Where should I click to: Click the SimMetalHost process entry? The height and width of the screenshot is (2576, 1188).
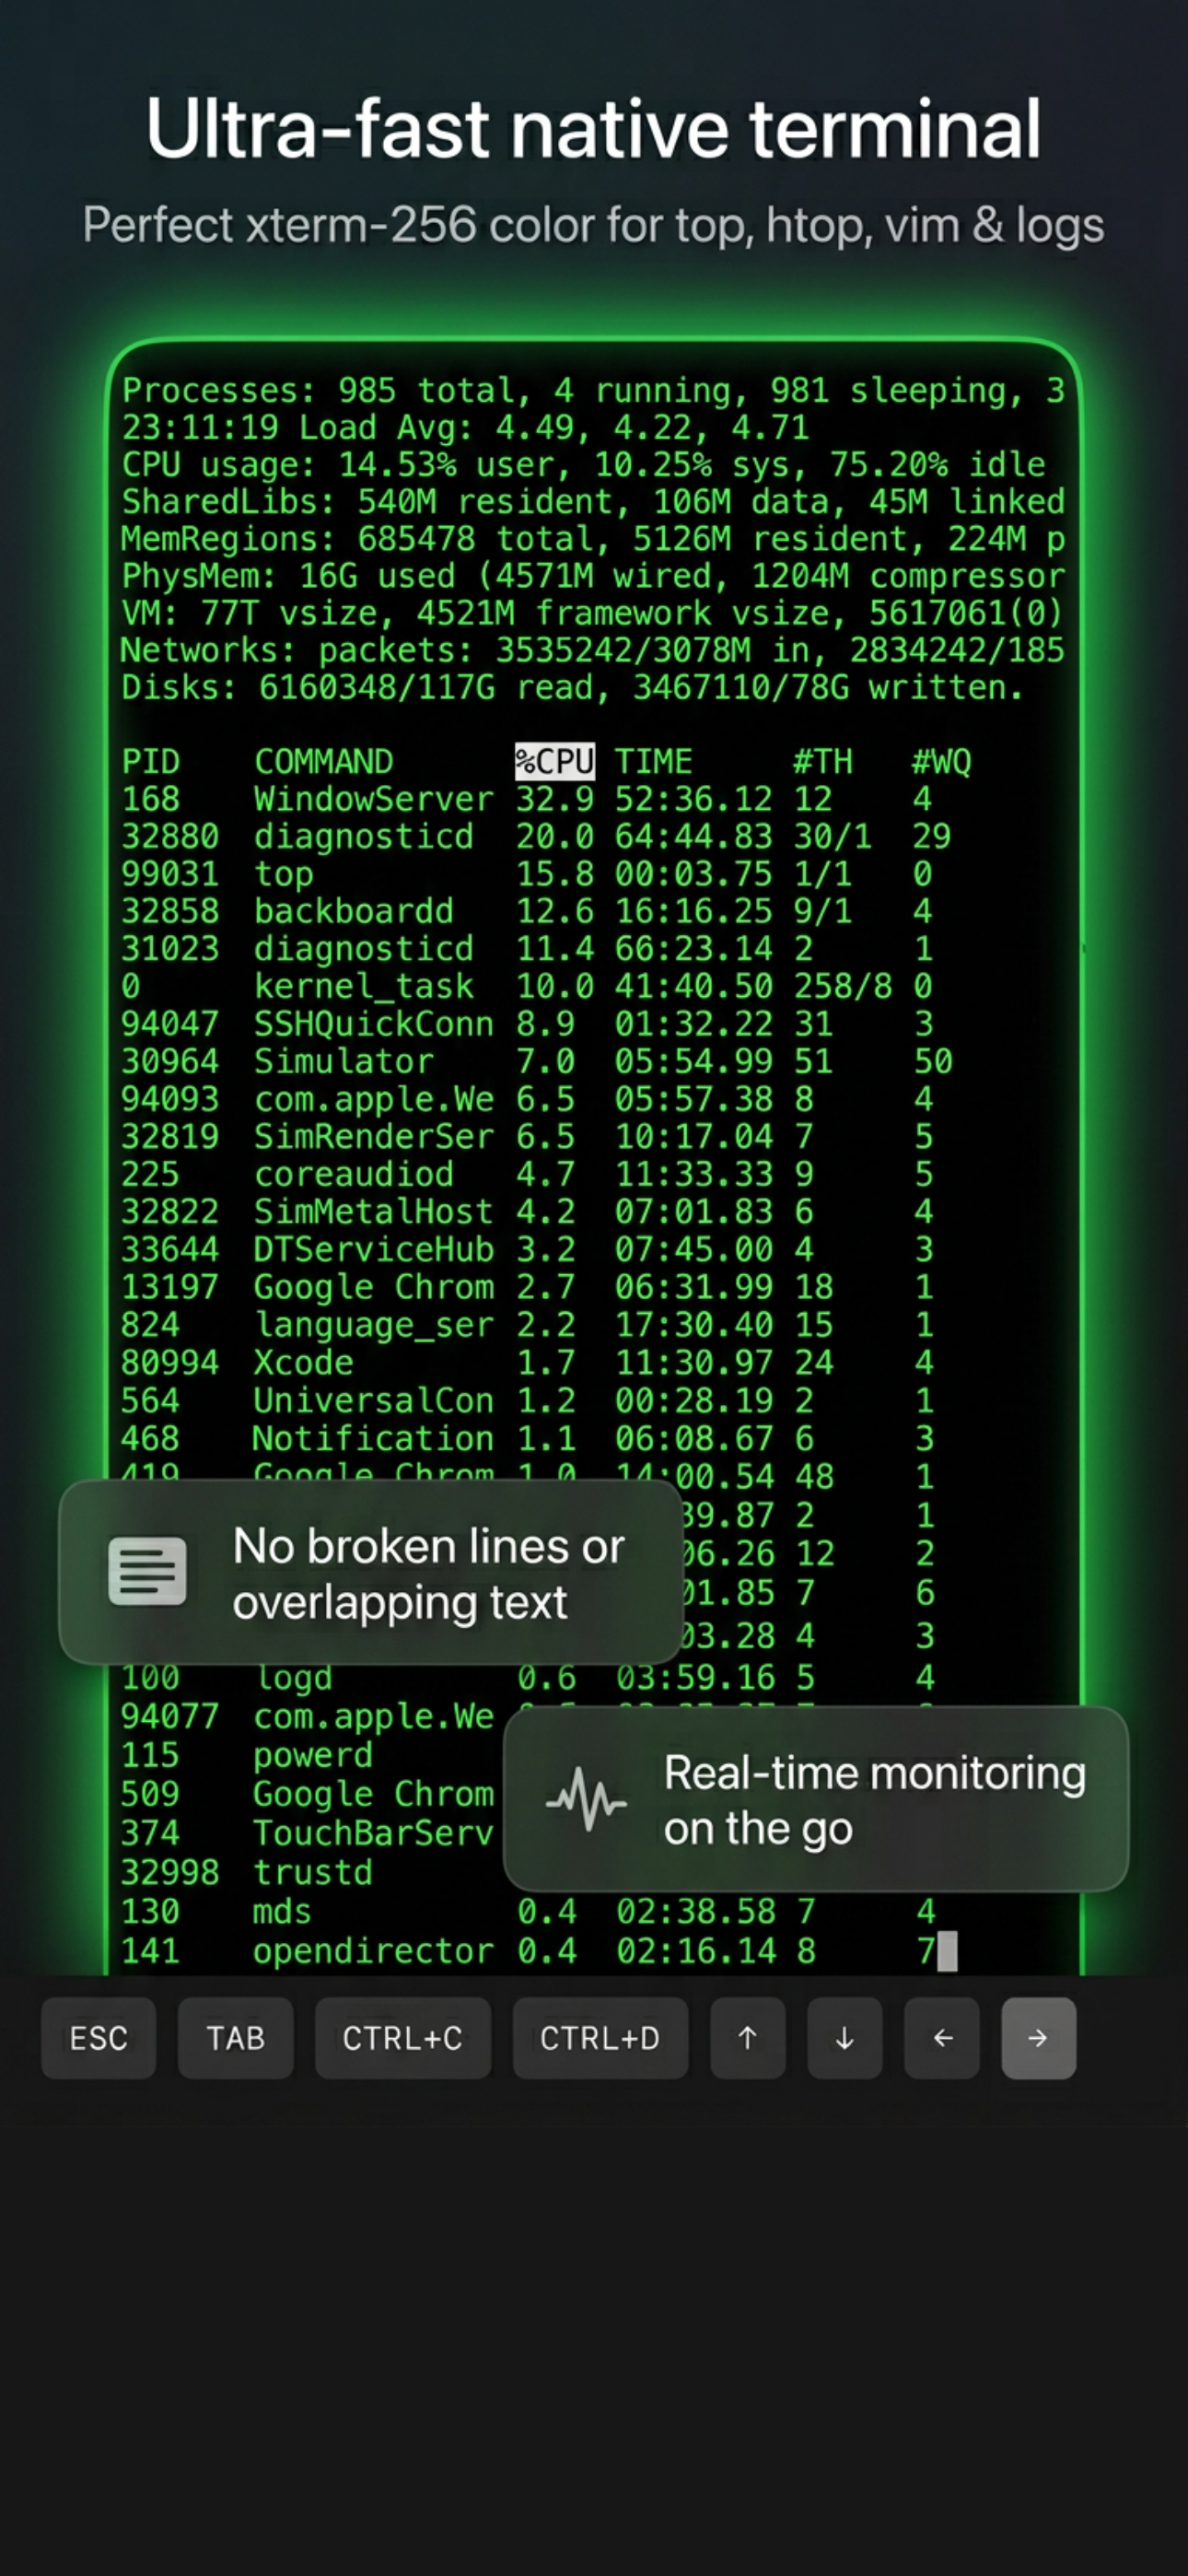373,1212
